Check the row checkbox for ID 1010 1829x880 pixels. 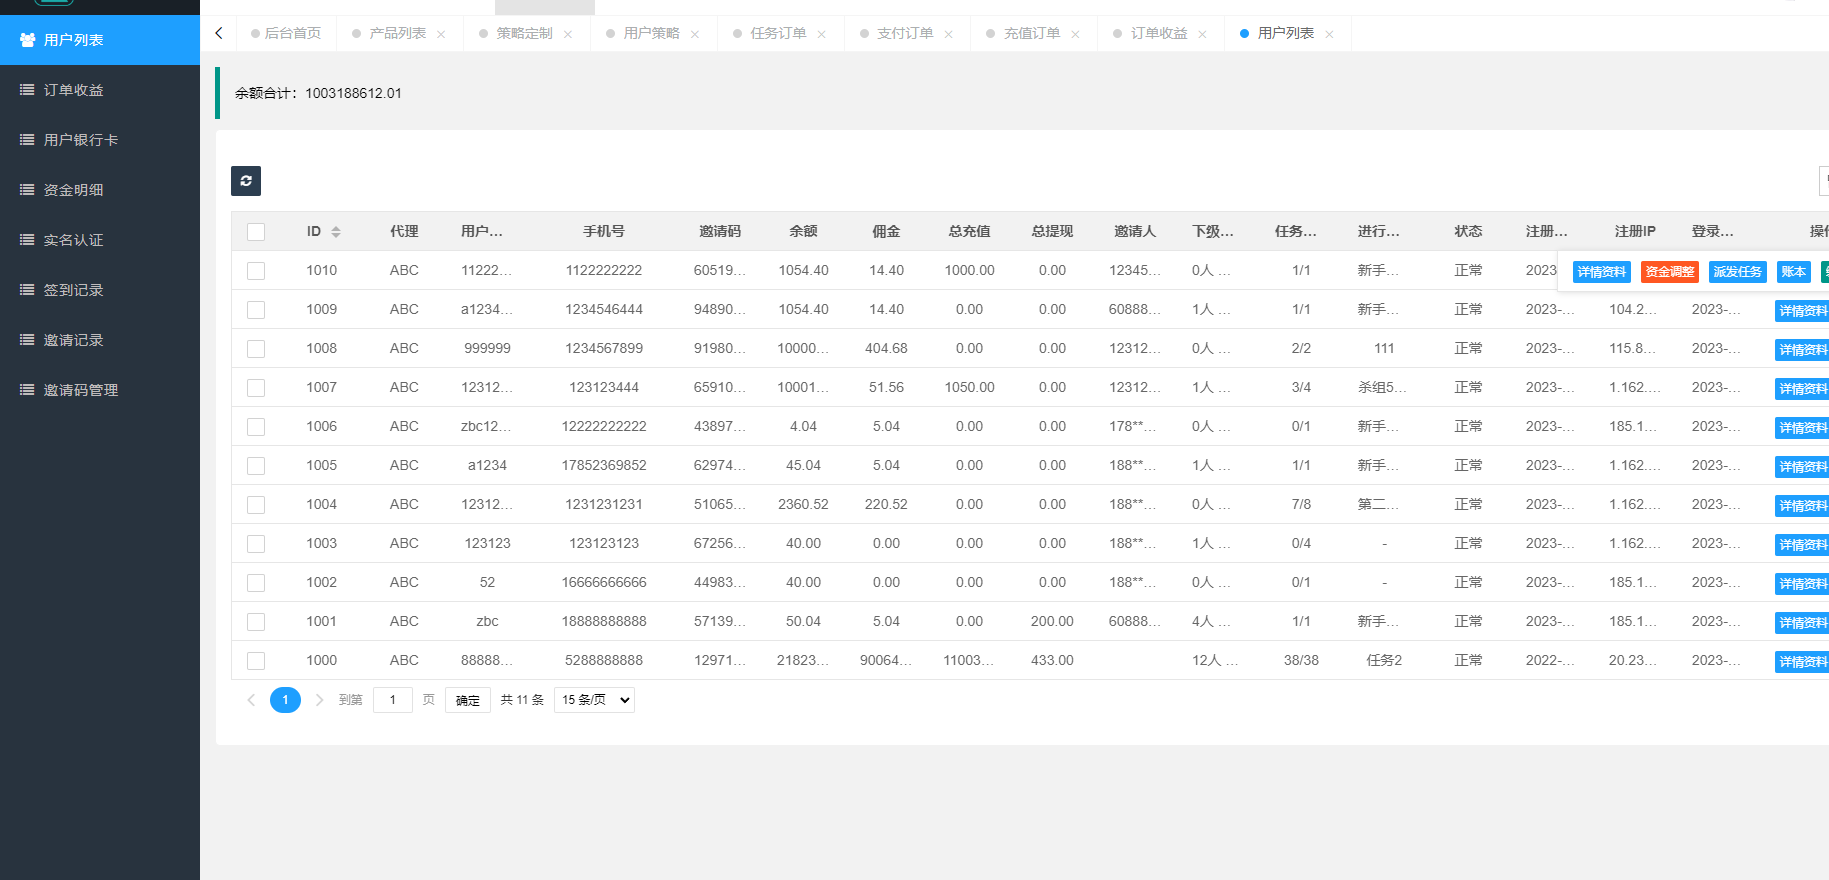256,271
